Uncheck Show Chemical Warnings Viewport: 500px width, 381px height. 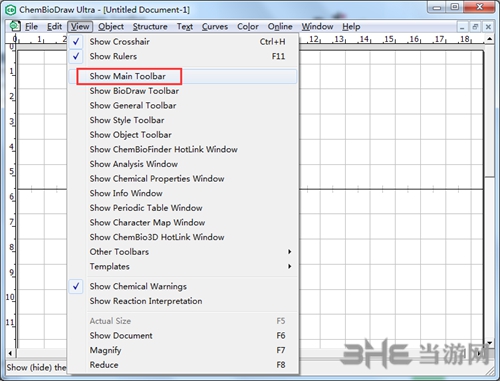pyautogui.click(x=183, y=287)
